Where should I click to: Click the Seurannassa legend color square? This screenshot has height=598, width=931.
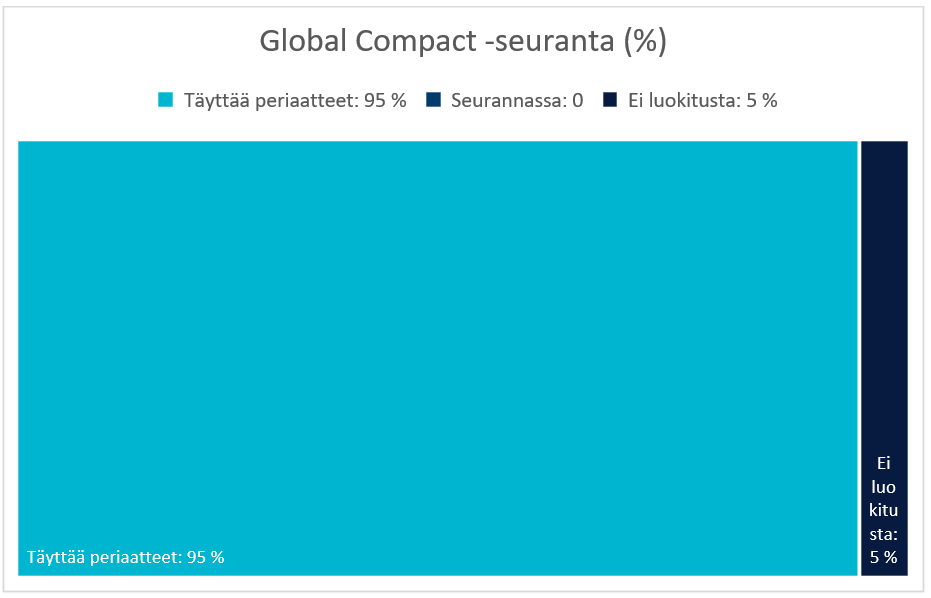pyautogui.click(x=433, y=100)
